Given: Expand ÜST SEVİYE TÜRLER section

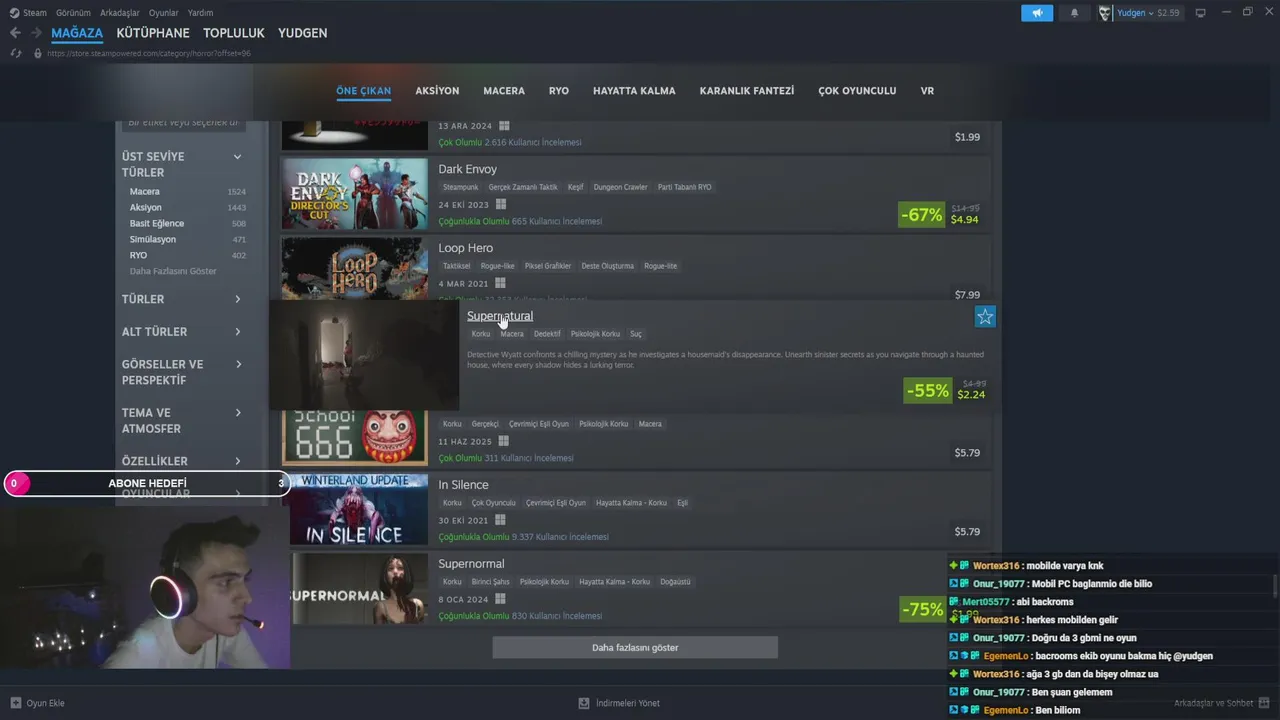Looking at the screenshot, I should (237, 157).
